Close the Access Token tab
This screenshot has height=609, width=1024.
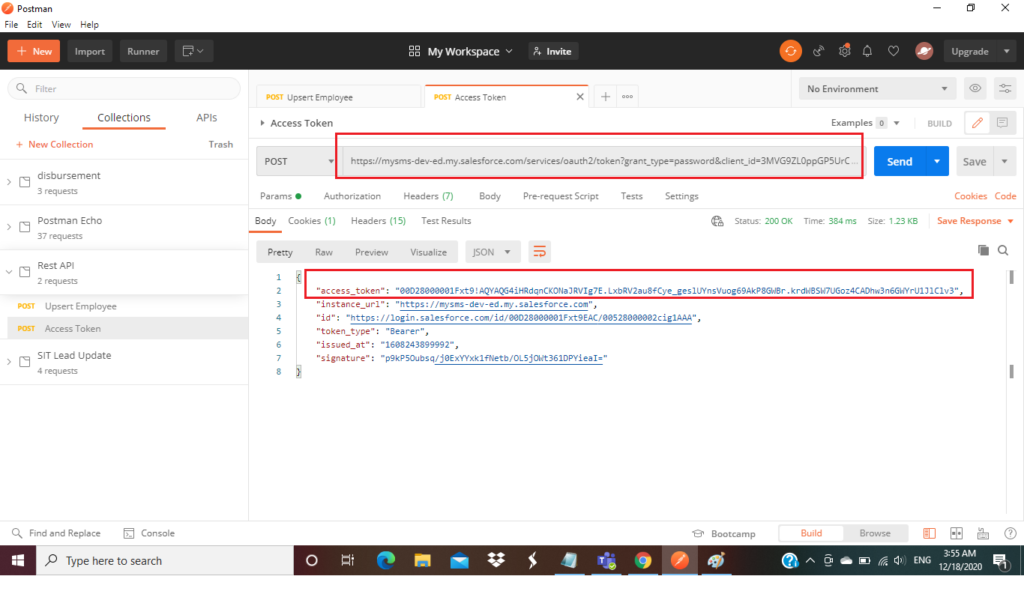[x=580, y=97]
